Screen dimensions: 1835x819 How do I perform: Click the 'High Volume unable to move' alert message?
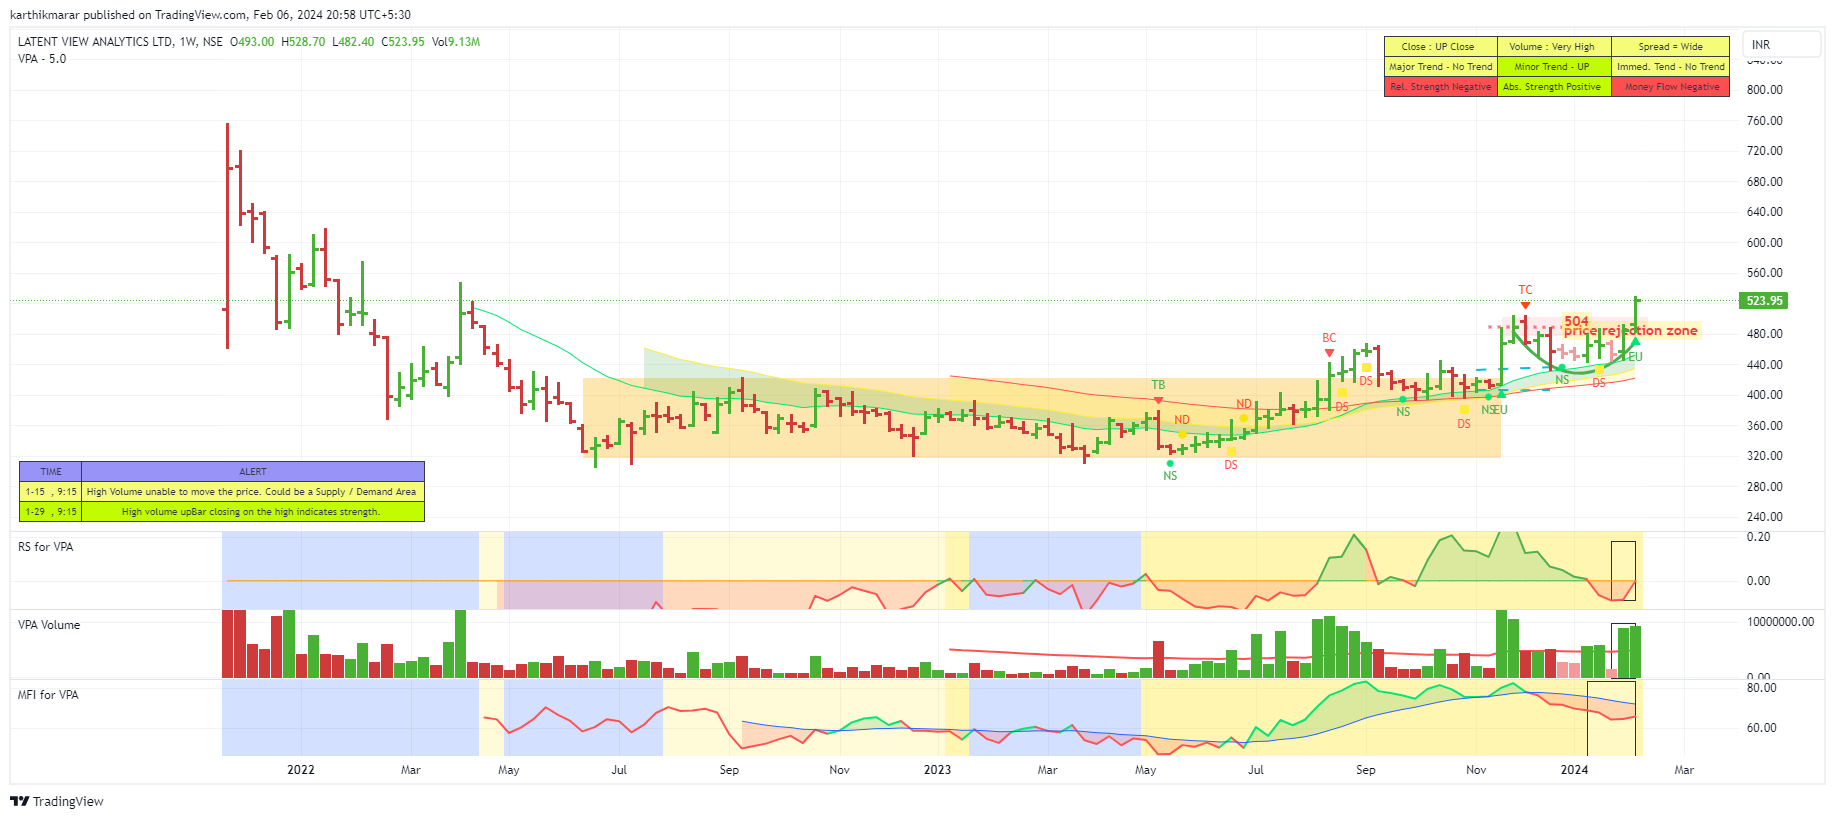click(251, 492)
